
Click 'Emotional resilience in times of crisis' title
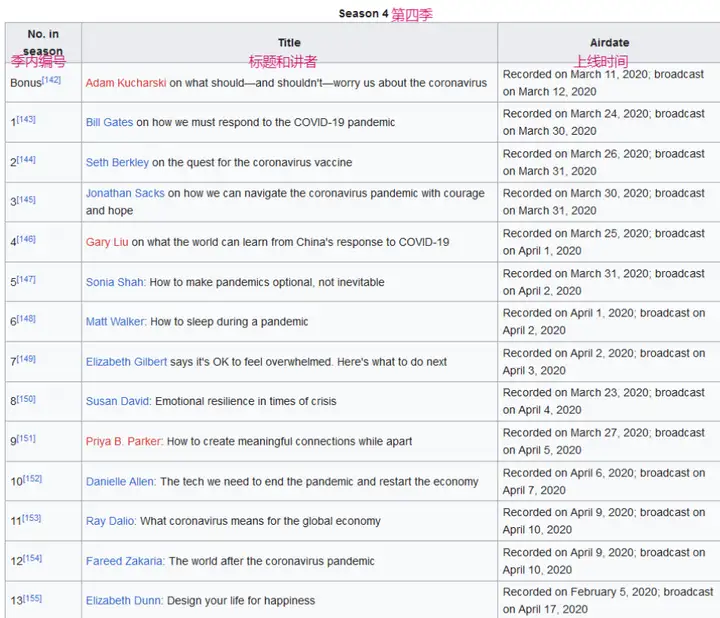246,401
